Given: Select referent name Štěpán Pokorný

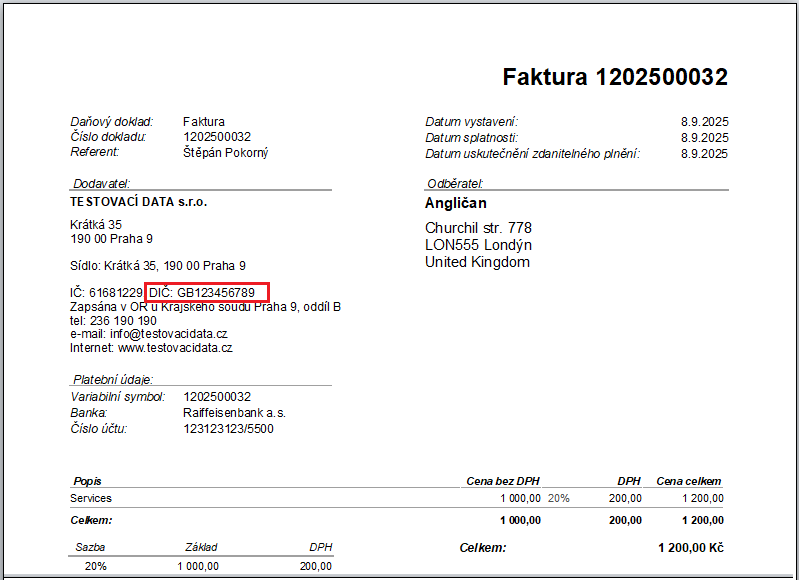Looking at the screenshot, I should click(225, 152).
